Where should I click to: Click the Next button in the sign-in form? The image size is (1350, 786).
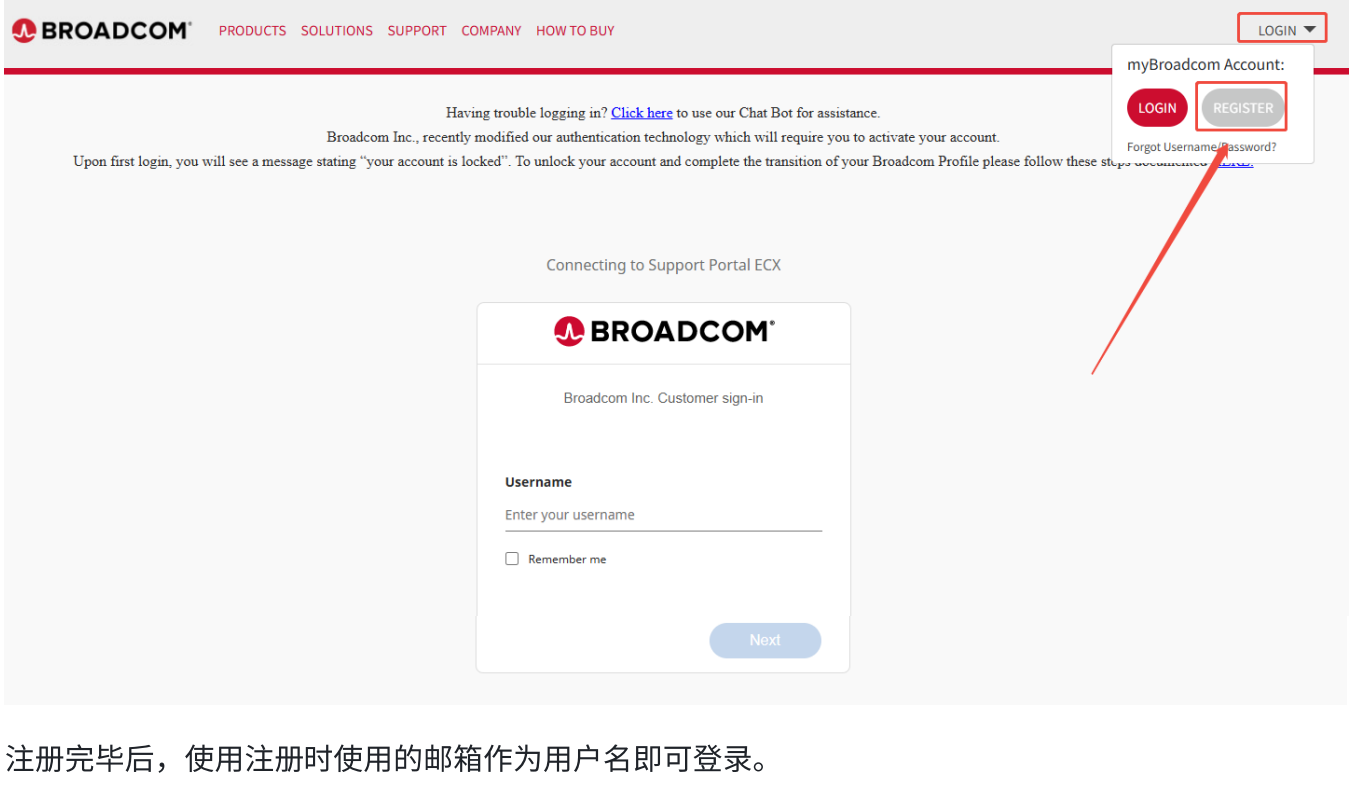tap(765, 640)
